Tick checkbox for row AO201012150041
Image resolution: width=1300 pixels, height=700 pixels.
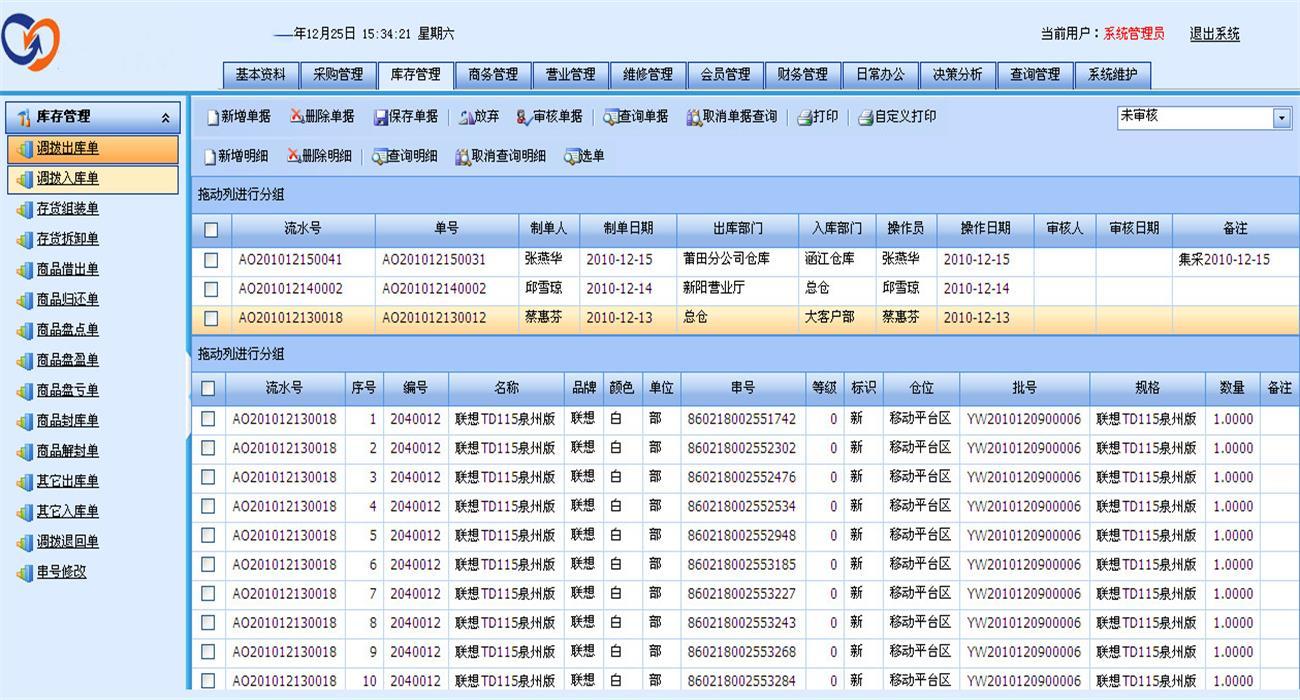[211, 260]
